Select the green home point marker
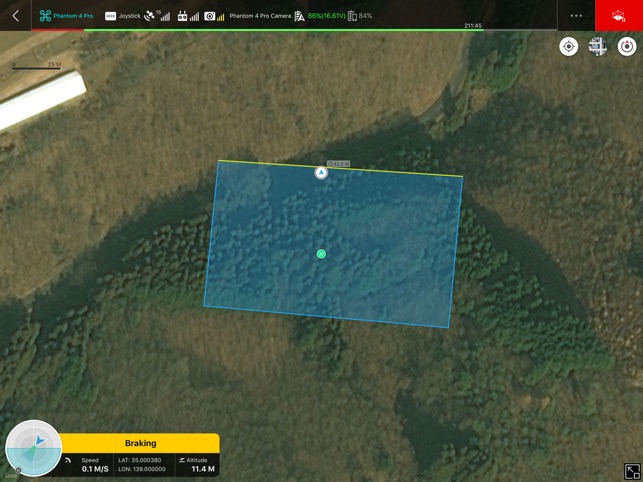The height and width of the screenshot is (482, 643). [x=321, y=254]
